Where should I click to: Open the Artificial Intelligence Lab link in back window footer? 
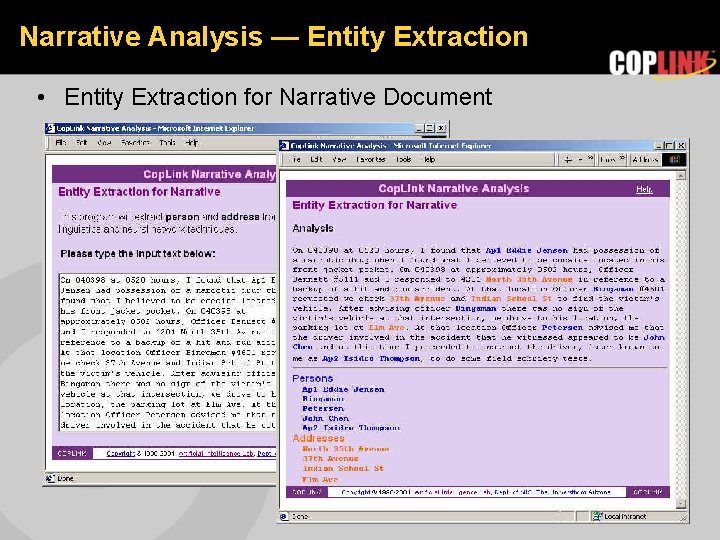click(216, 453)
